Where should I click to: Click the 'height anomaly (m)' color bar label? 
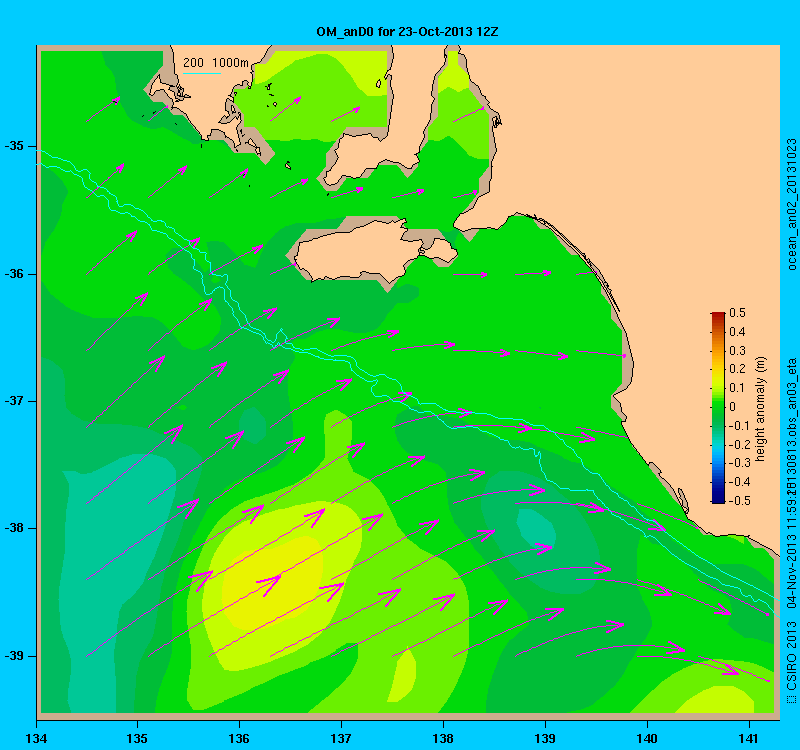click(760, 409)
